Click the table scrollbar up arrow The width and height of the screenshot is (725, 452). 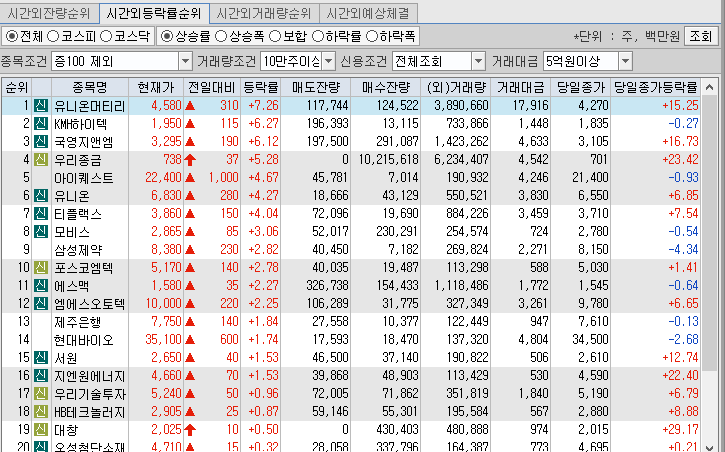(x=710, y=87)
